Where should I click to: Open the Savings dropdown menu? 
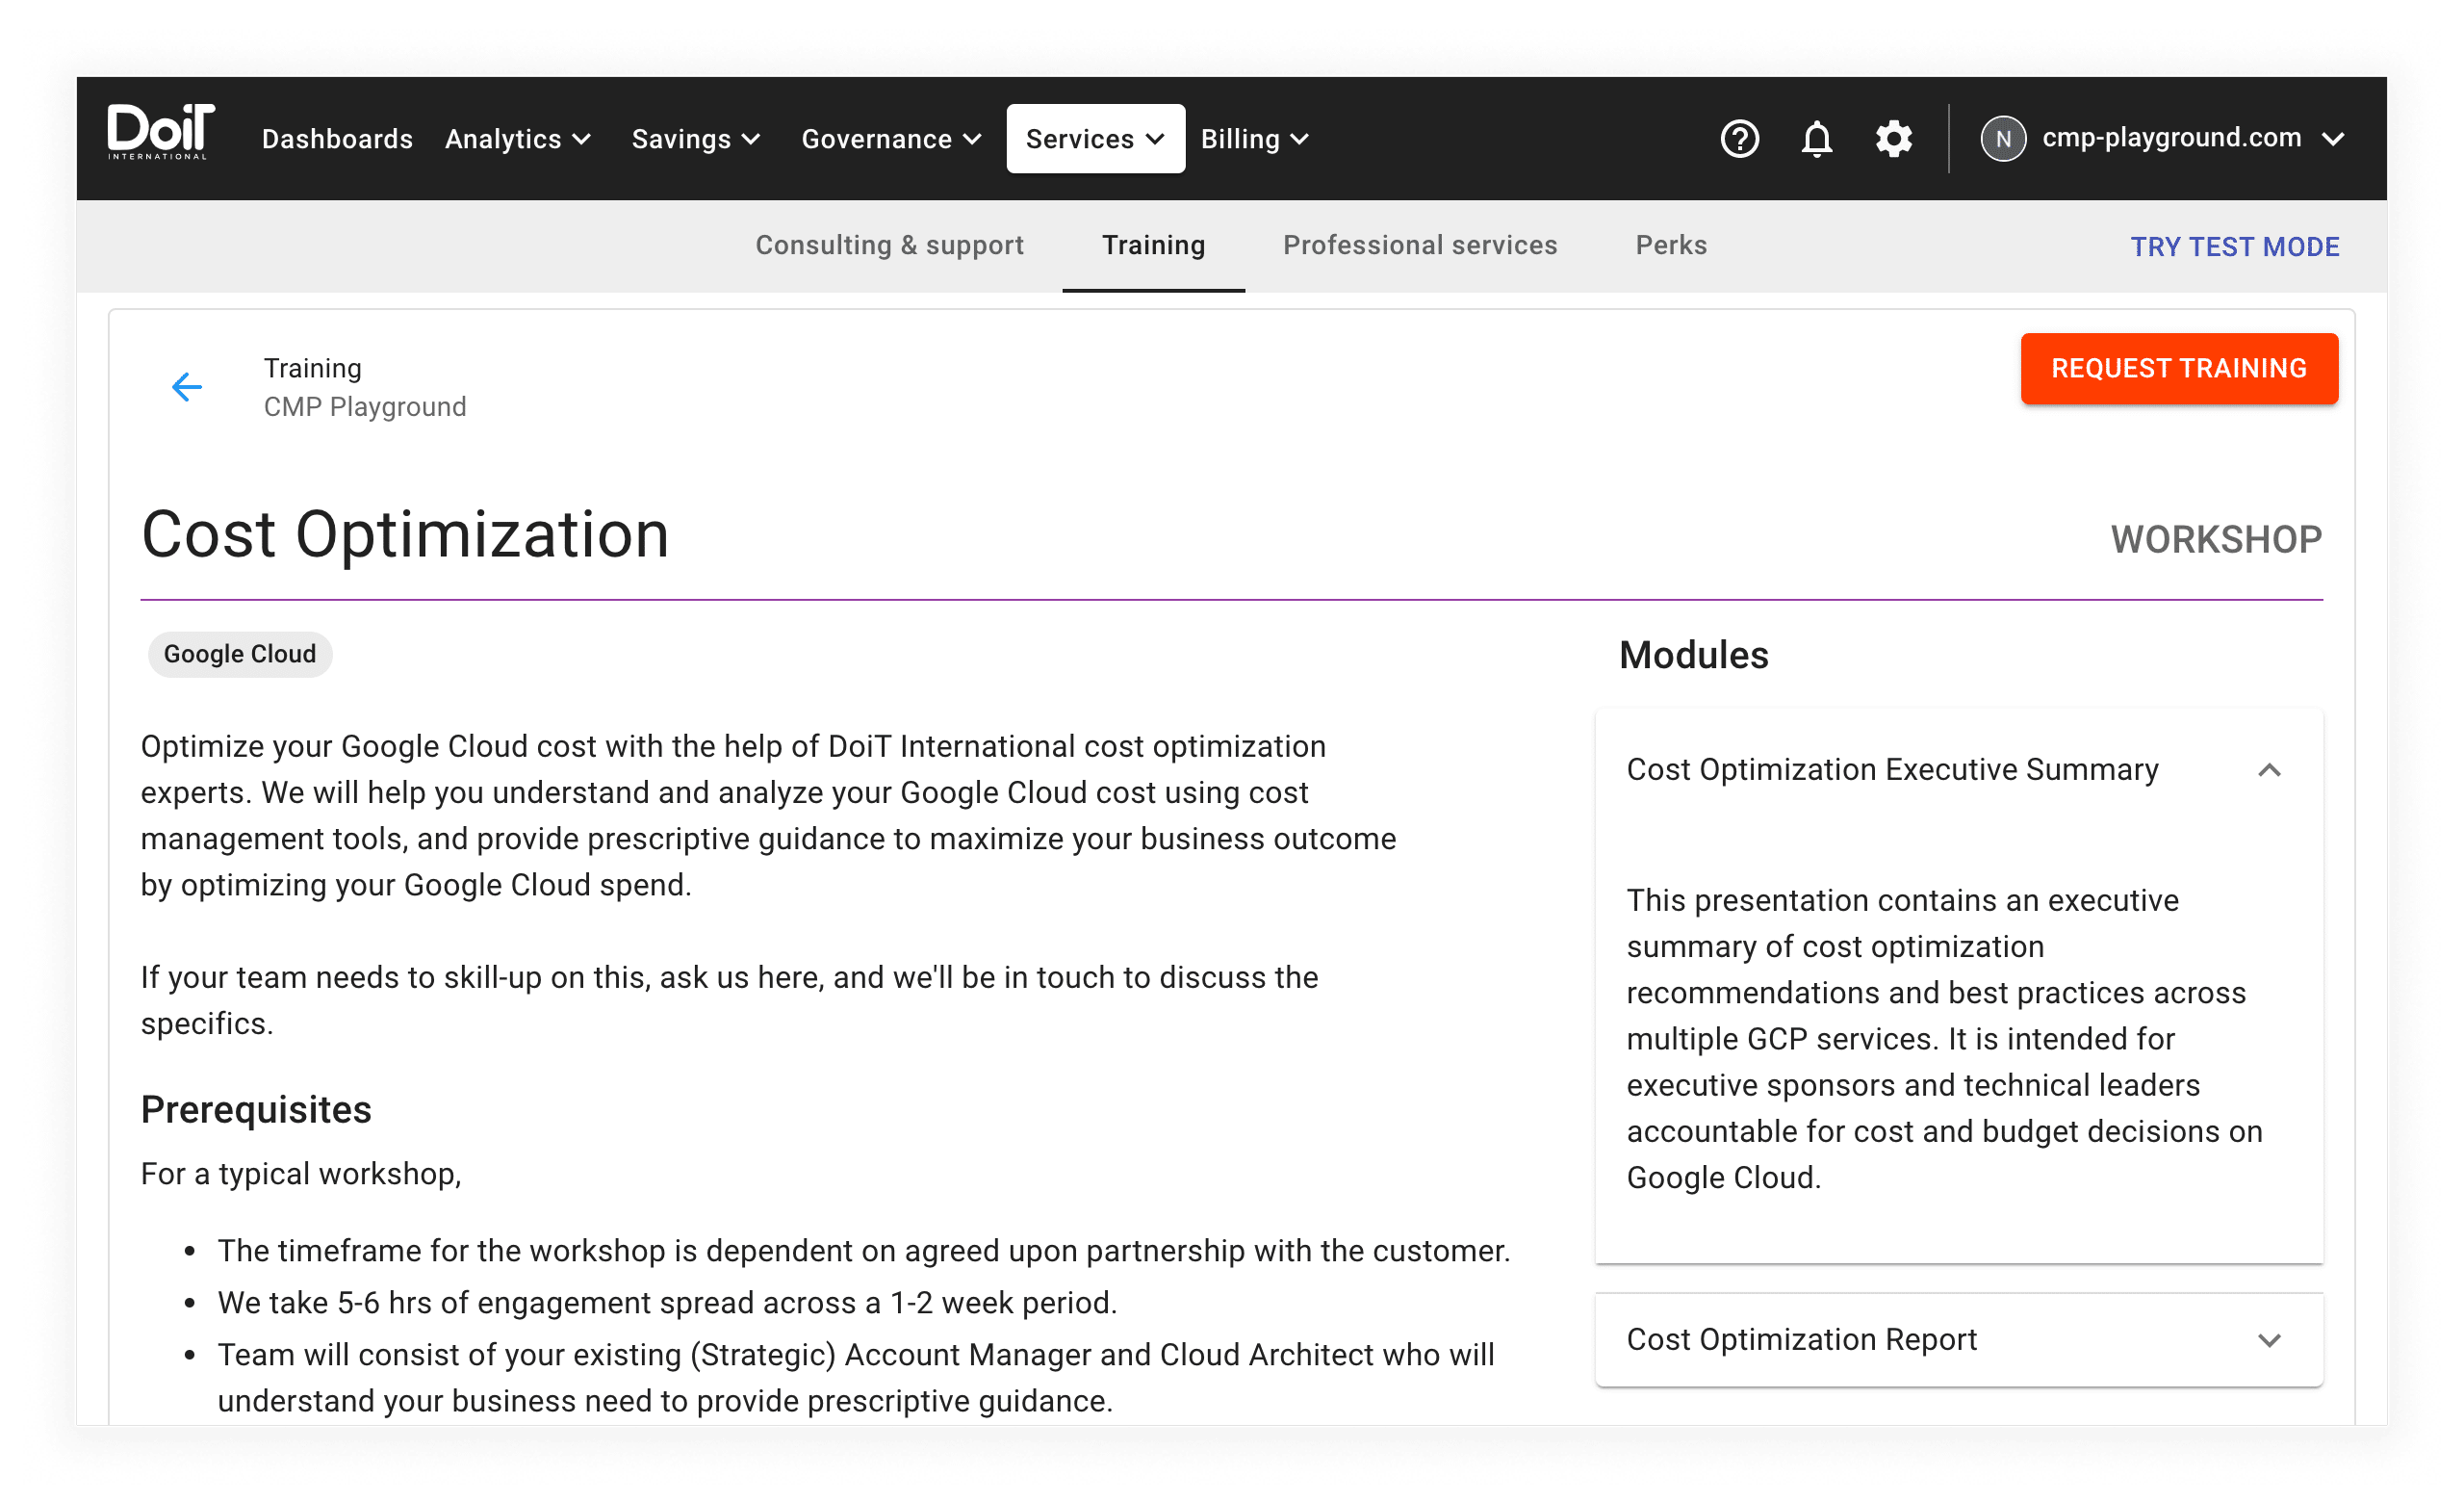click(696, 139)
